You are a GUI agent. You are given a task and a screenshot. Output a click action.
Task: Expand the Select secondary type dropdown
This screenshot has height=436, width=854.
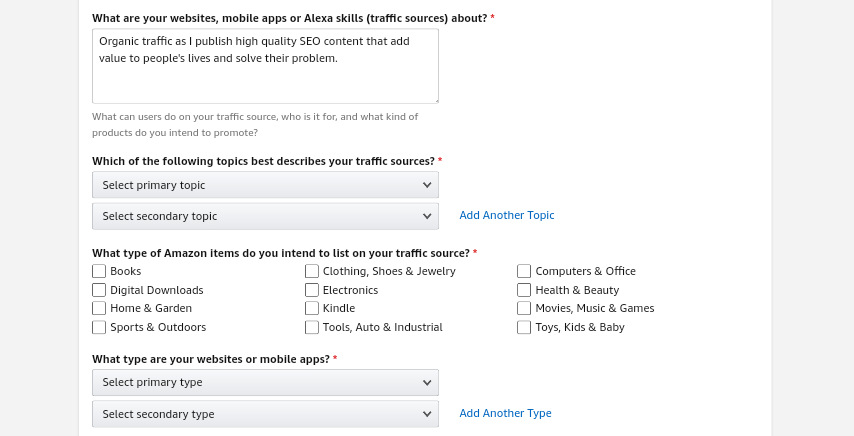(x=265, y=414)
